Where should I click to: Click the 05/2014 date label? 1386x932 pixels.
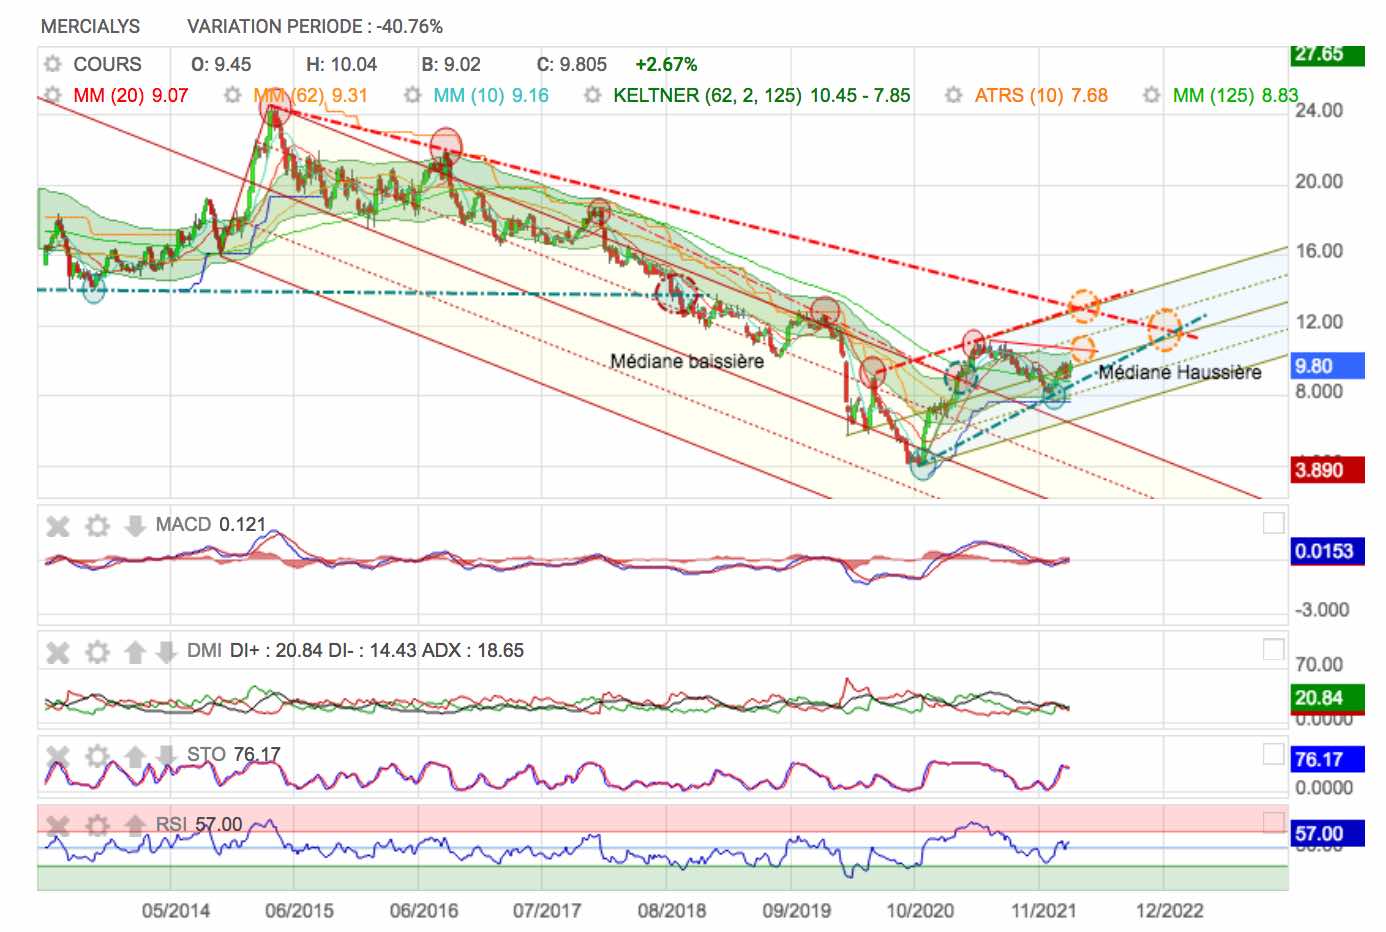[176, 910]
